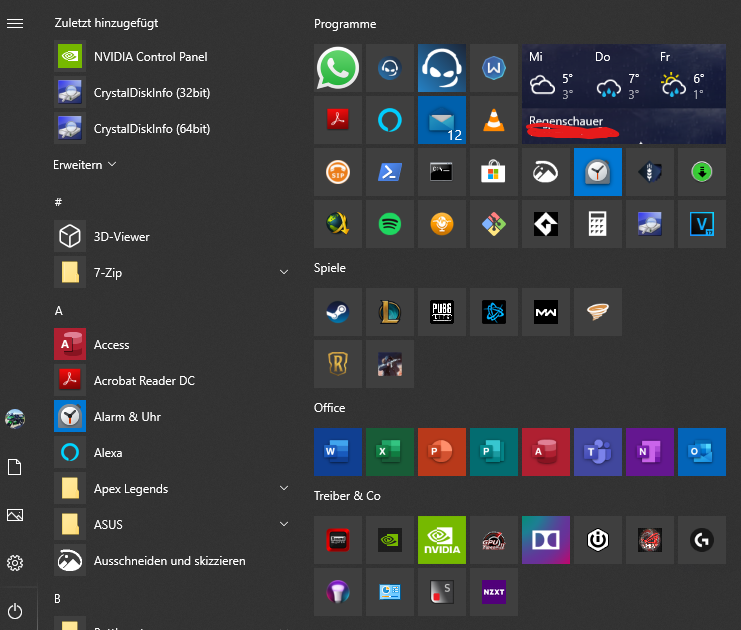Viewport: 741px width, 630px height.
Task: Open the VLC media player tile
Action: (494, 120)
